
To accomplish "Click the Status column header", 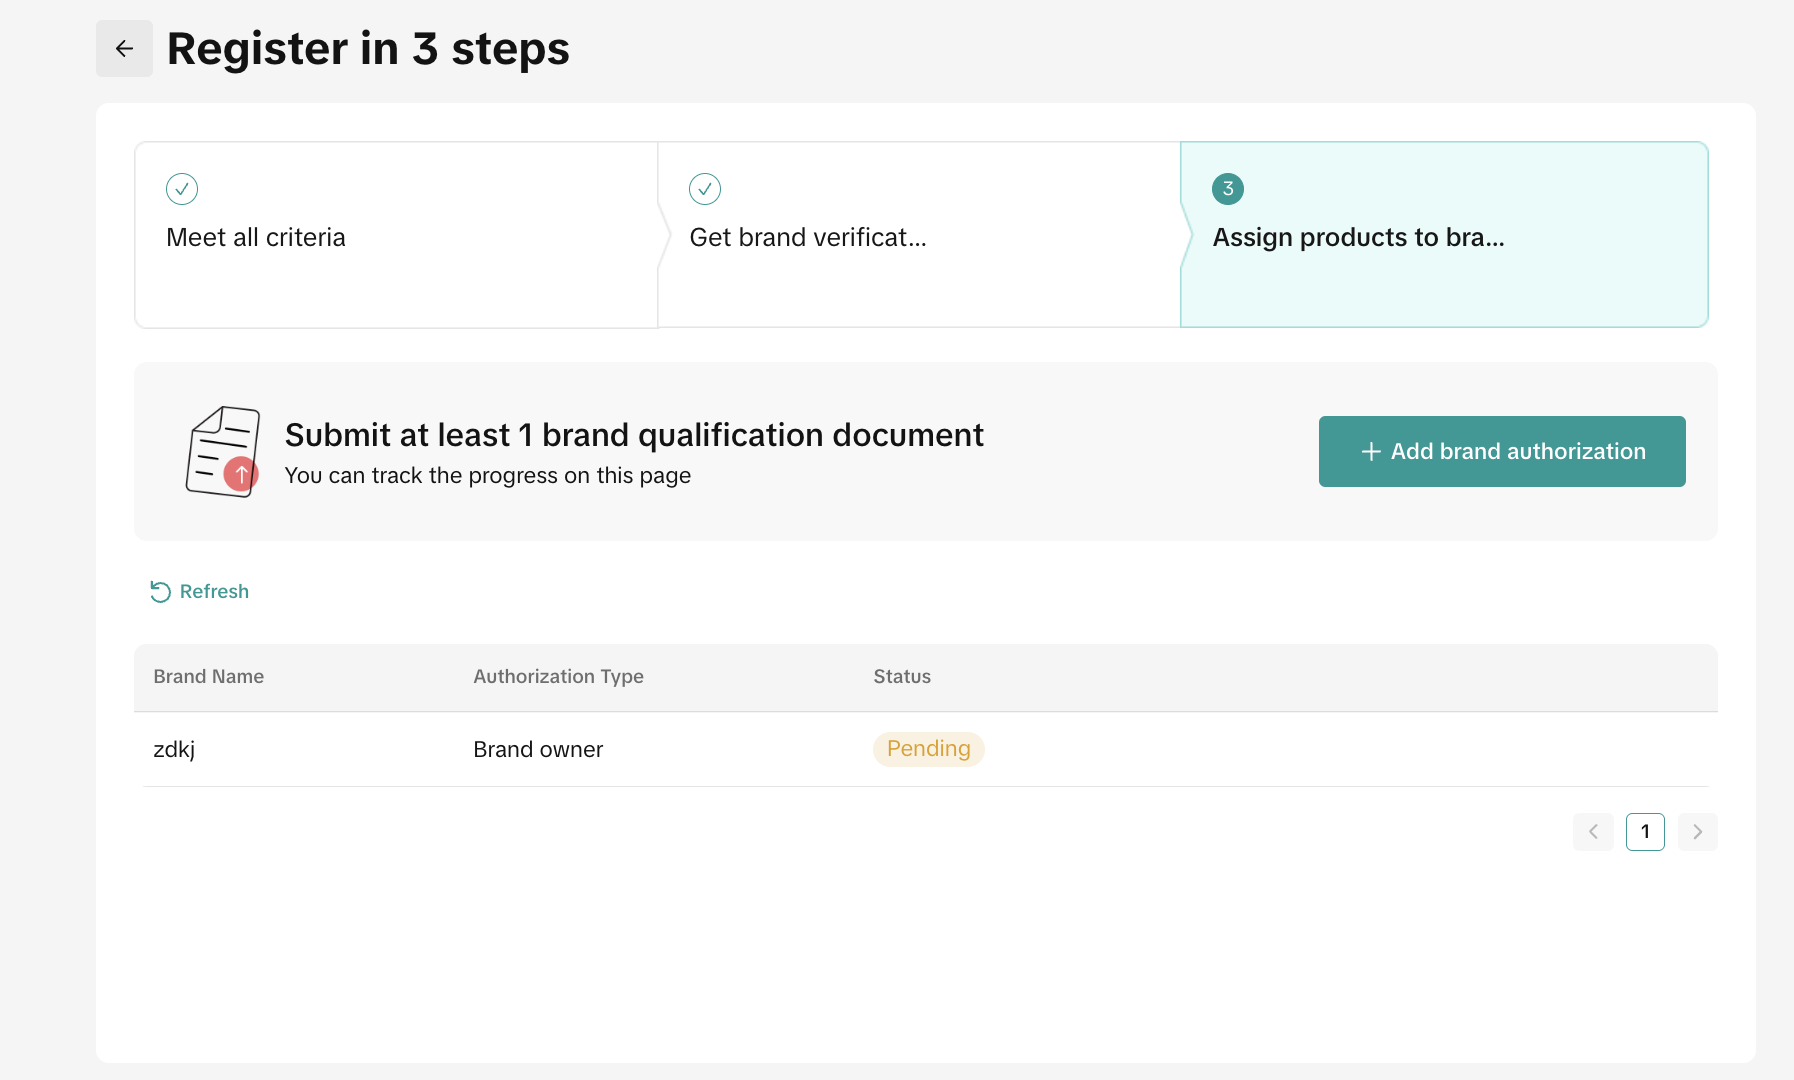I will (x=902, y=677).
